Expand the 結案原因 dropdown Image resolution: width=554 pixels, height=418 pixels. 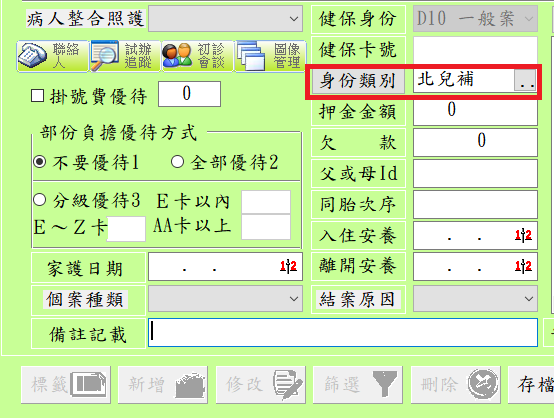coord(475,299)
